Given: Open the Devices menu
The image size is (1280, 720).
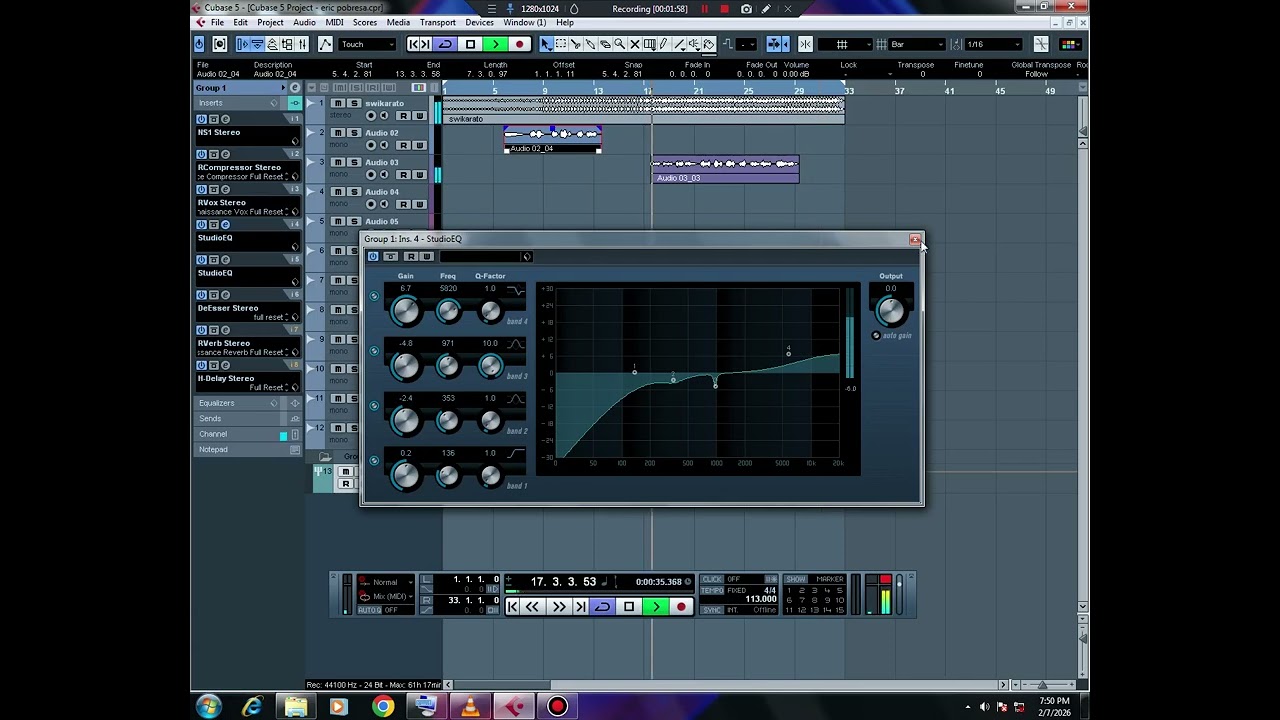Looking at the screenshot, I should [x=479, y=22].
